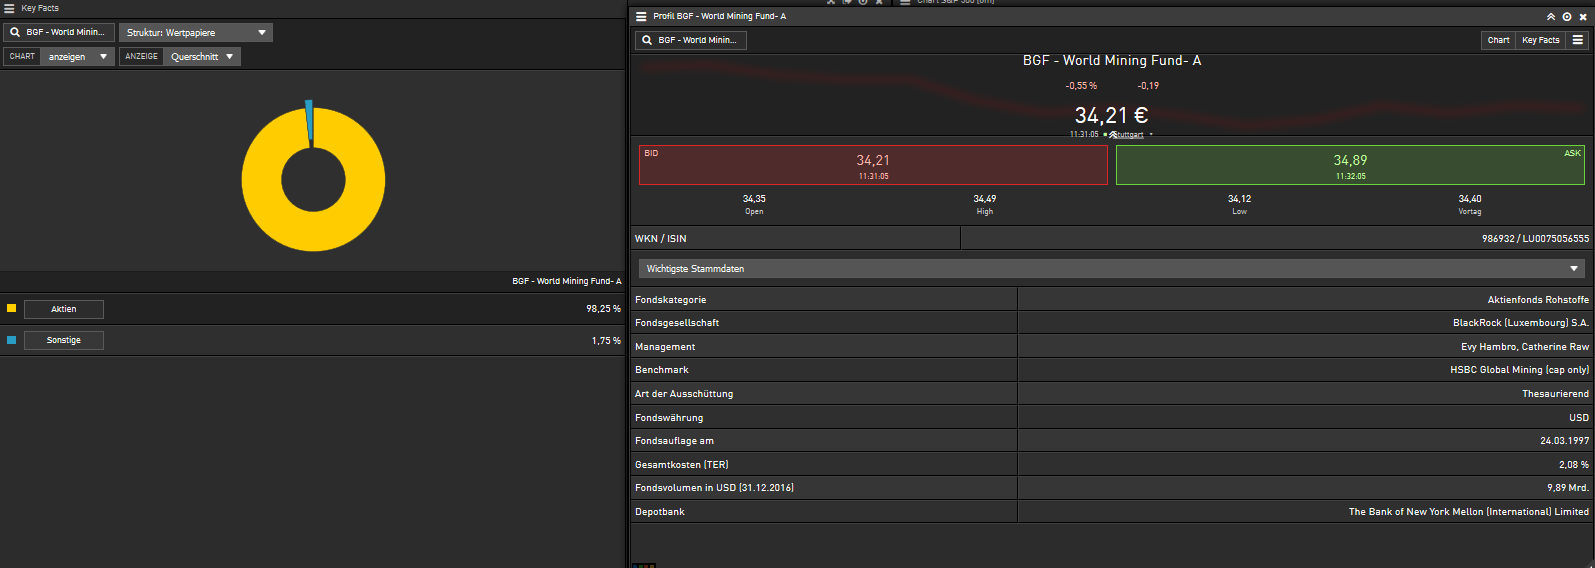1595x568 pixels.
Task: Collapse Profil panel with double-chevron icon
Action: tap(1551, 16)
